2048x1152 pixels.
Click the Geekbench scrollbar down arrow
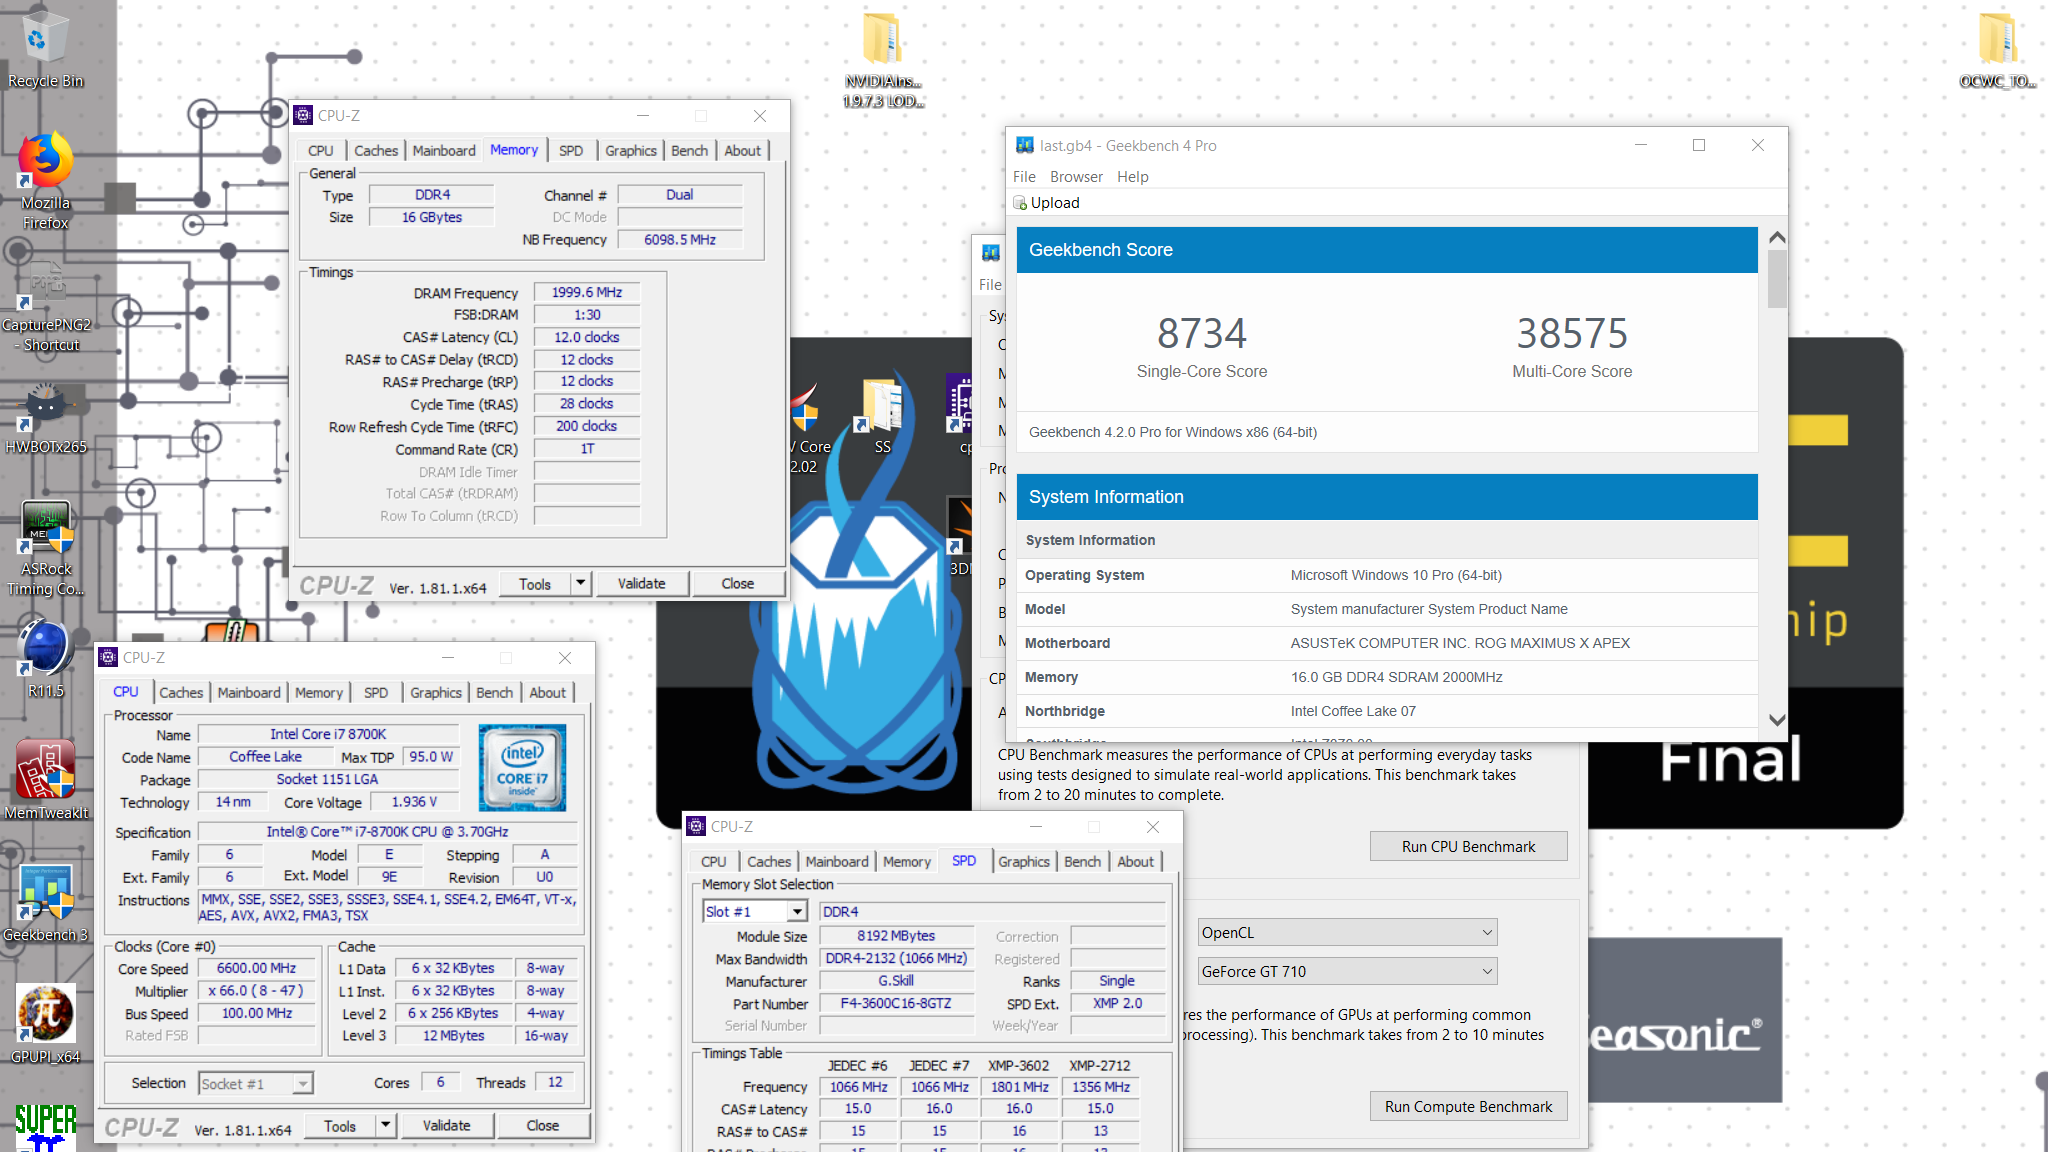[x=1777, y=720]
